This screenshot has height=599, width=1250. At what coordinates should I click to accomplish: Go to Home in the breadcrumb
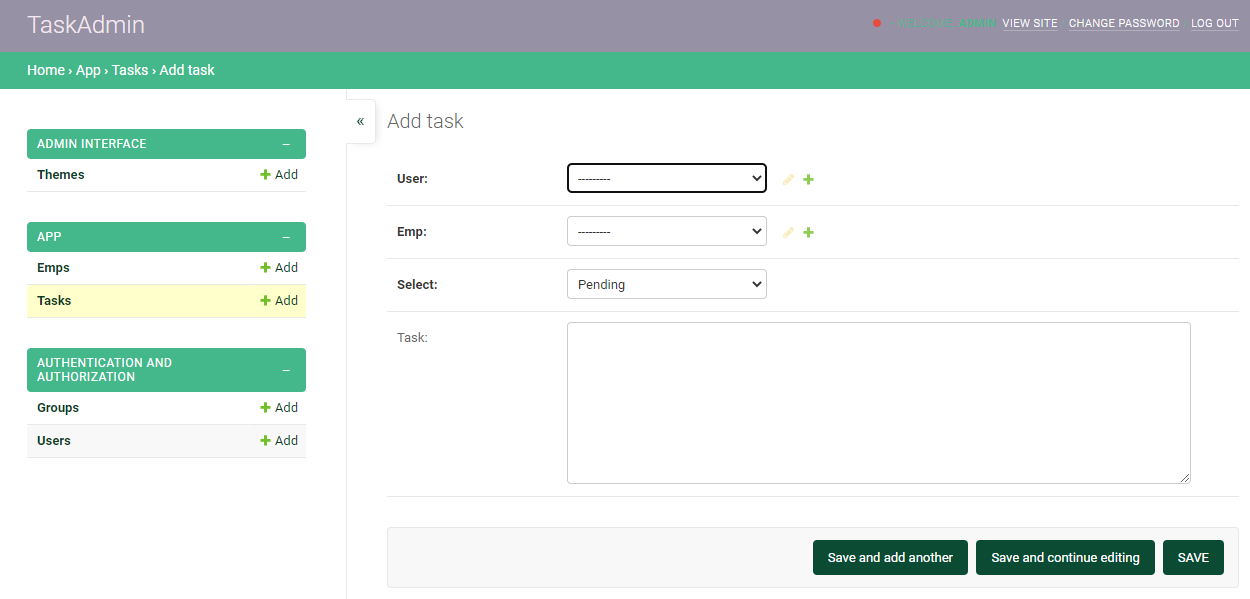tap(46, 70)
